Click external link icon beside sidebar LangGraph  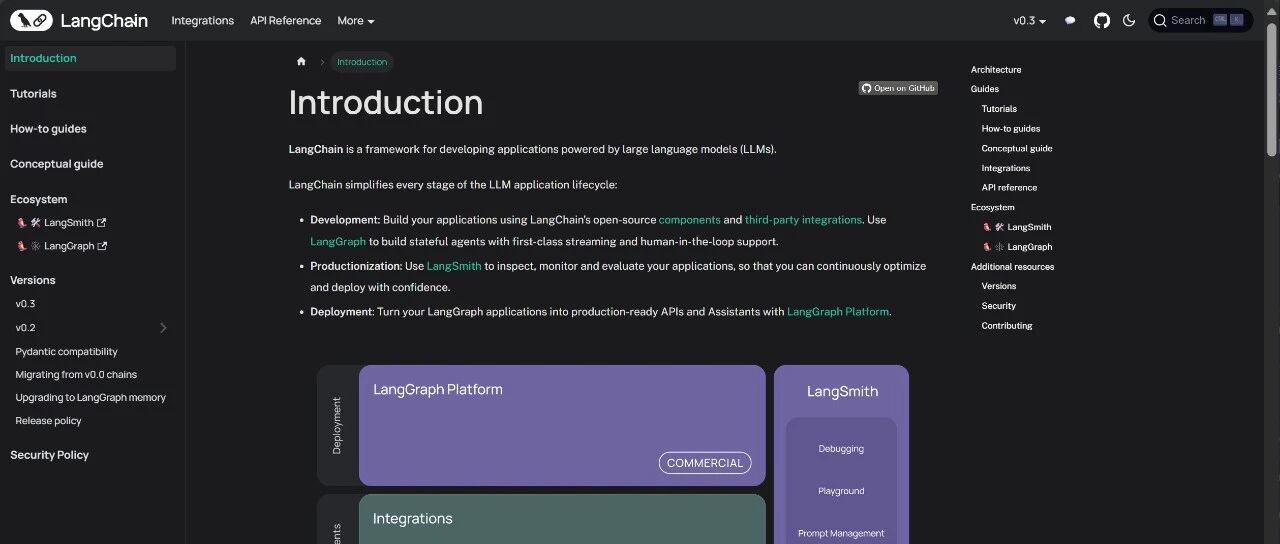click(102, 246)
